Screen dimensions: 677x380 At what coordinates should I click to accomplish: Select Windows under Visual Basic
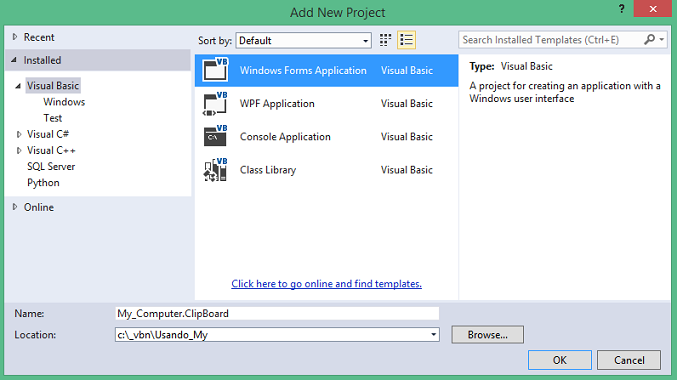(64, 102)
